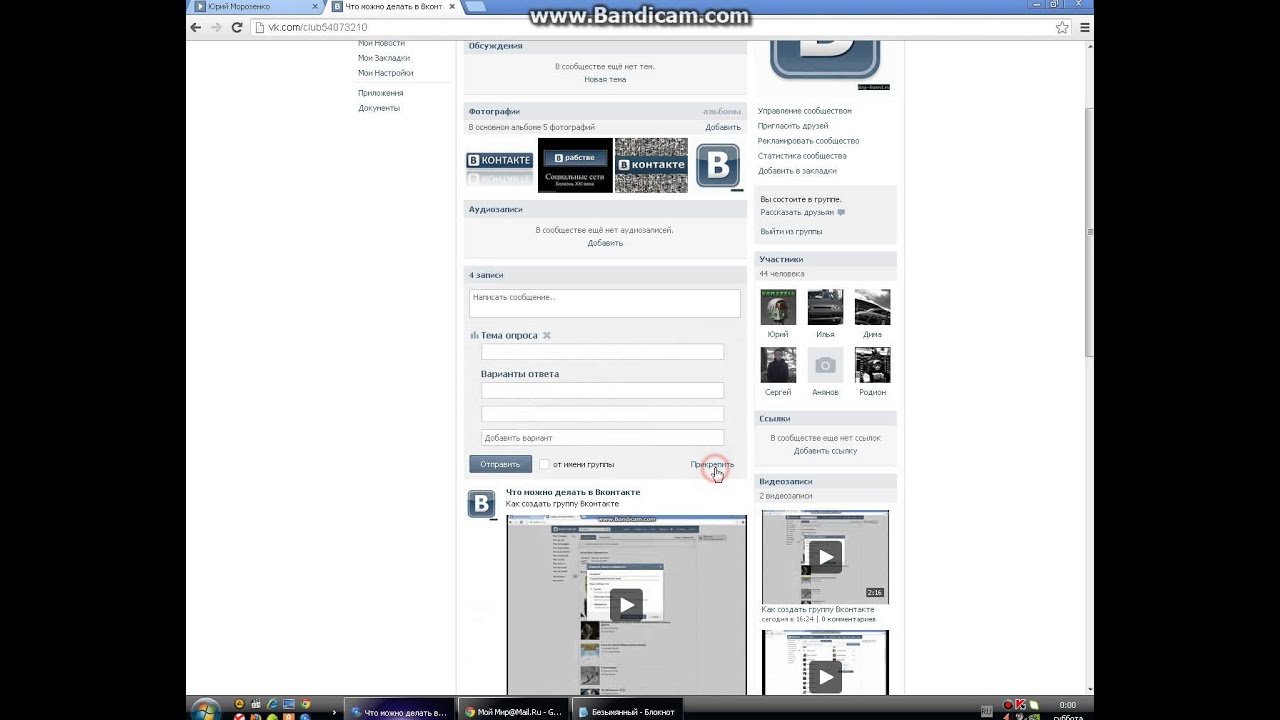Open member Илья's avatar
1280x720 pixels.
825,307
